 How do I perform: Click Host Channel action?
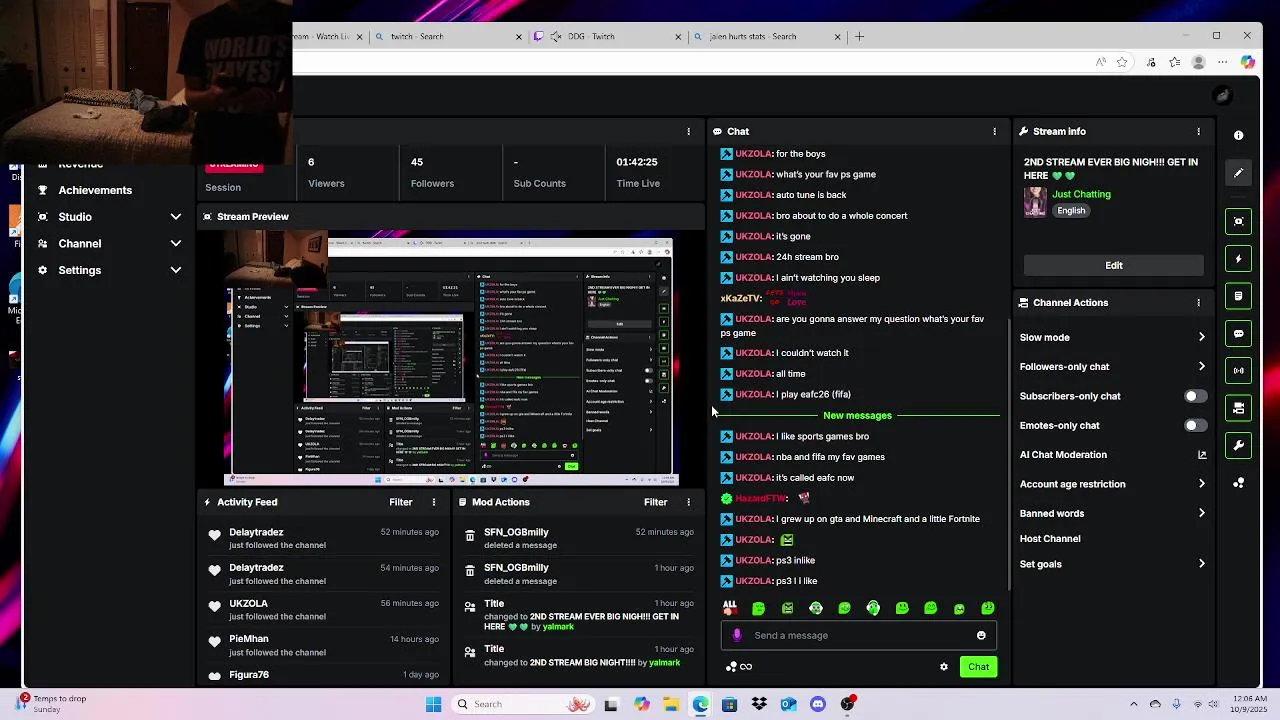coord(1050,539)
